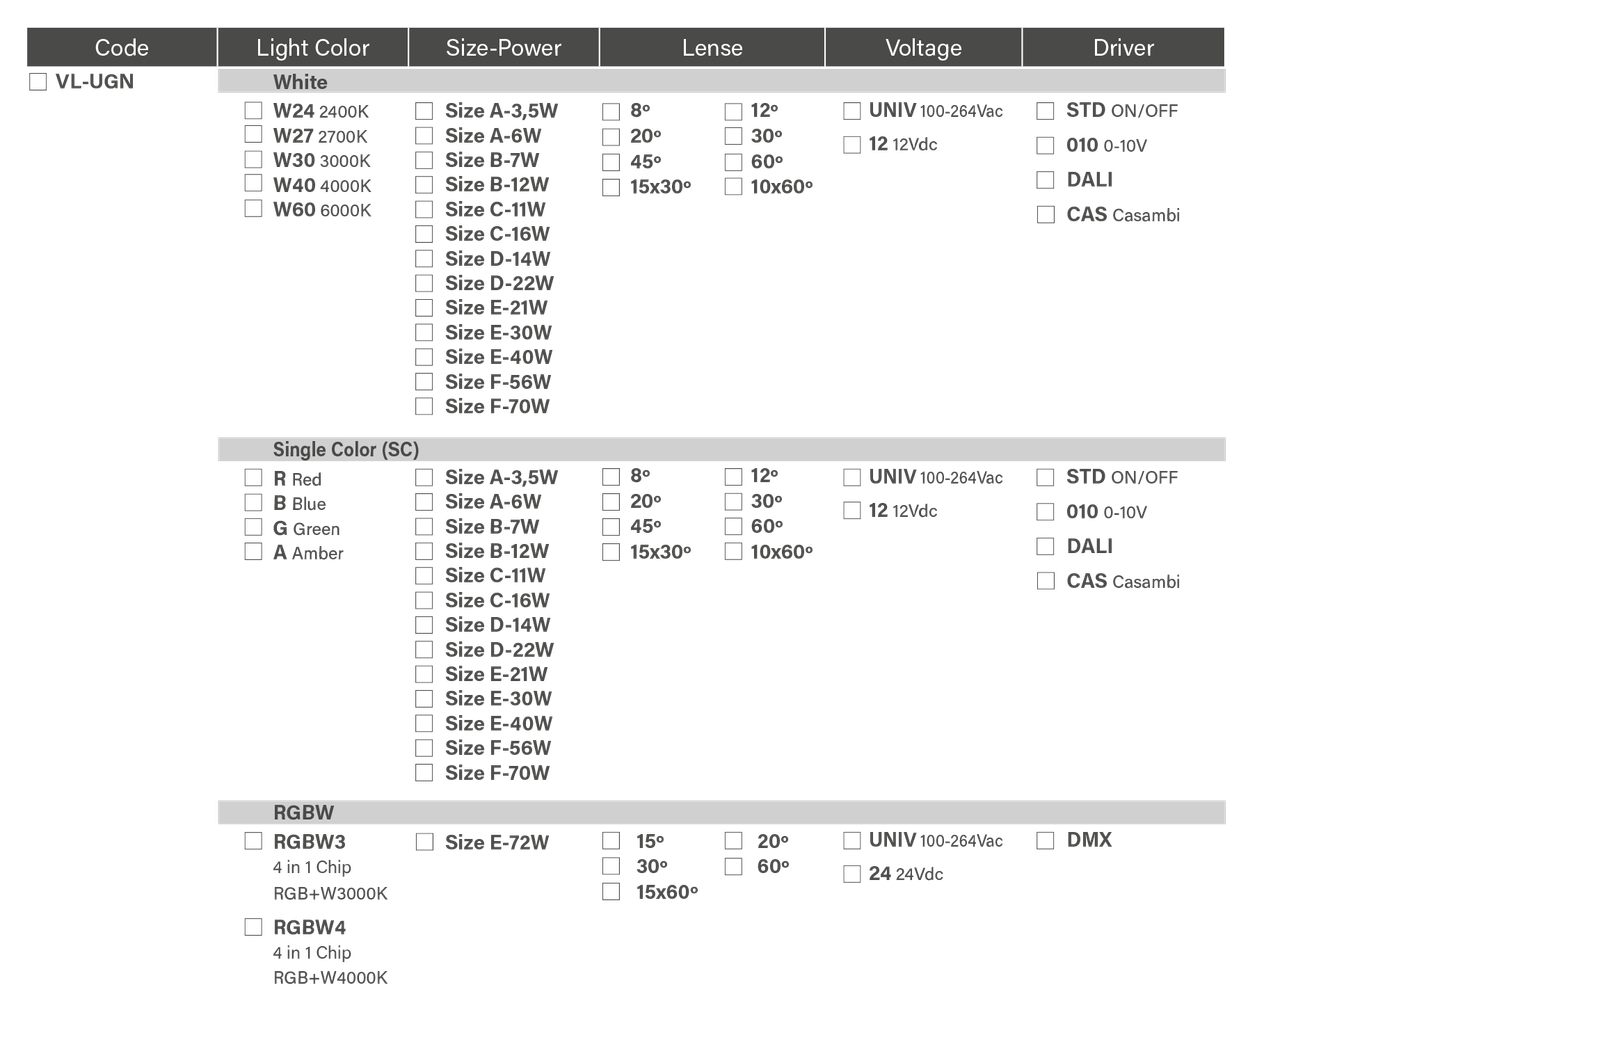The width and height of the screenshot is (1600, 1047).
Task: Click the RGBW section header bar
Action: pyautogui.click(x=720, y=812)
